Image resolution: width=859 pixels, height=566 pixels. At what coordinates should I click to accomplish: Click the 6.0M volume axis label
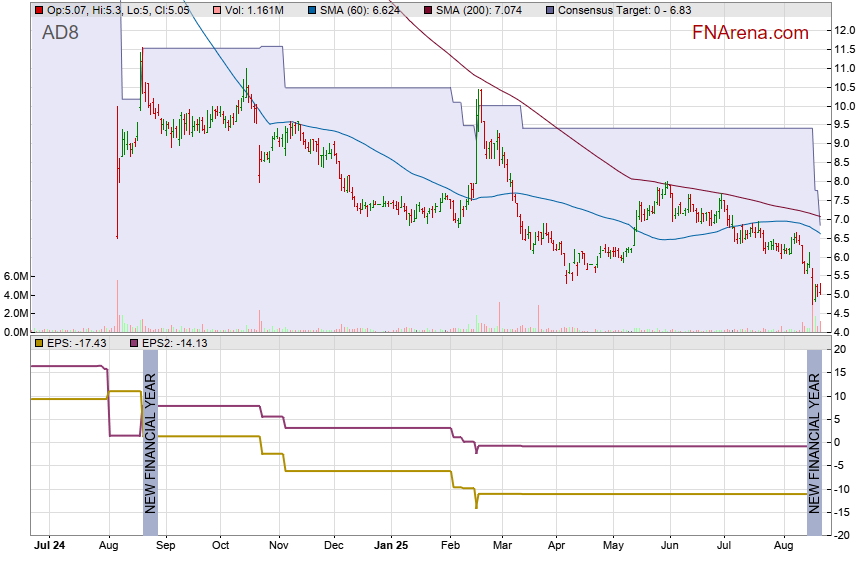[x=16, y=276]
